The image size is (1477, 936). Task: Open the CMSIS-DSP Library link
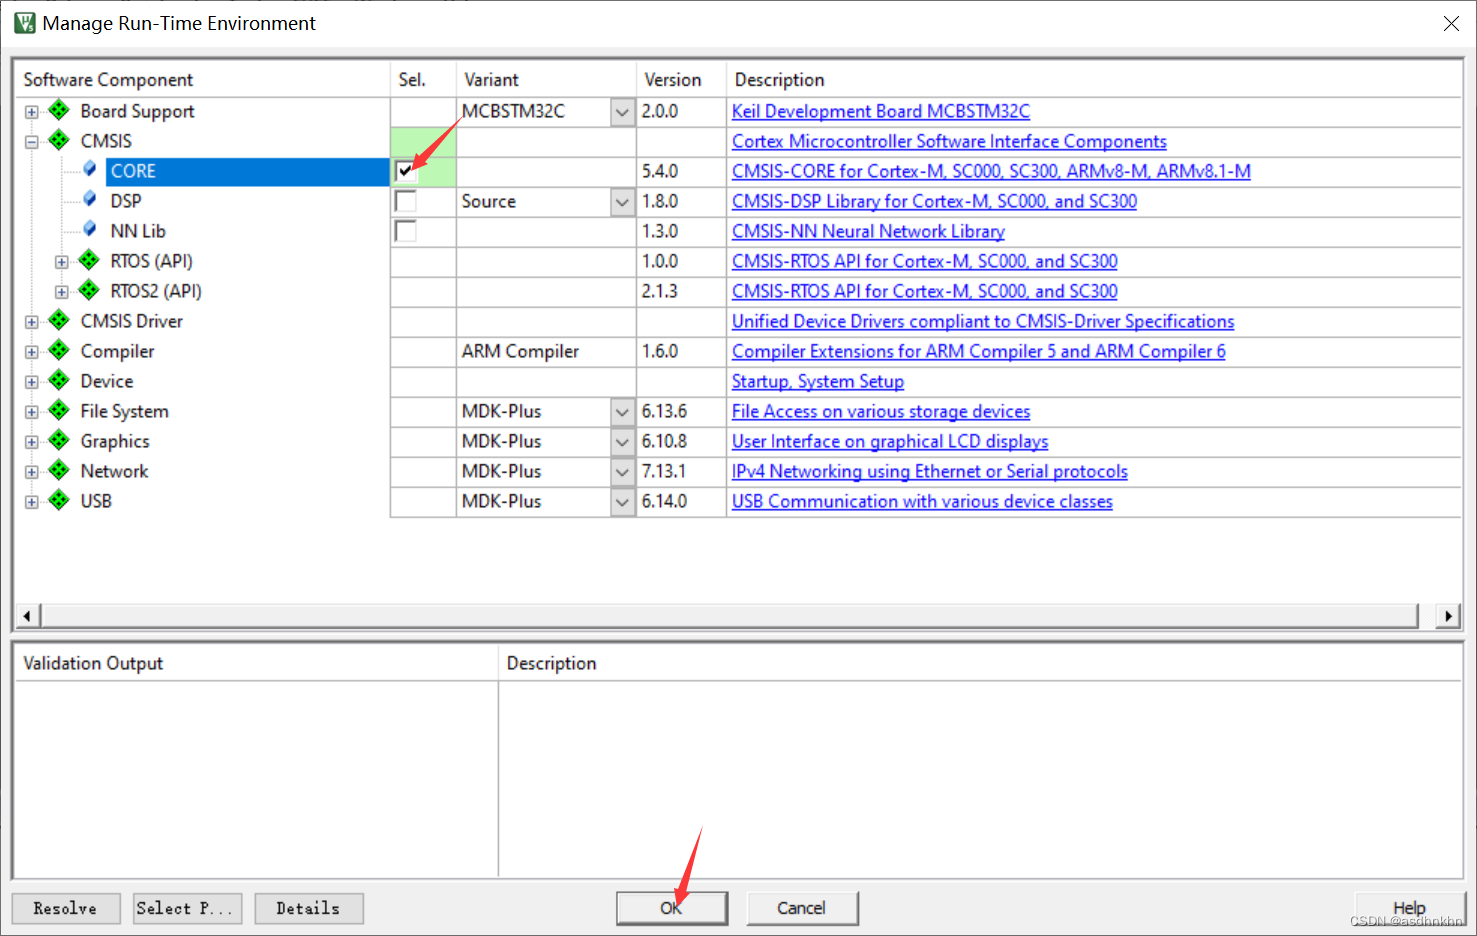click(934, 201)
